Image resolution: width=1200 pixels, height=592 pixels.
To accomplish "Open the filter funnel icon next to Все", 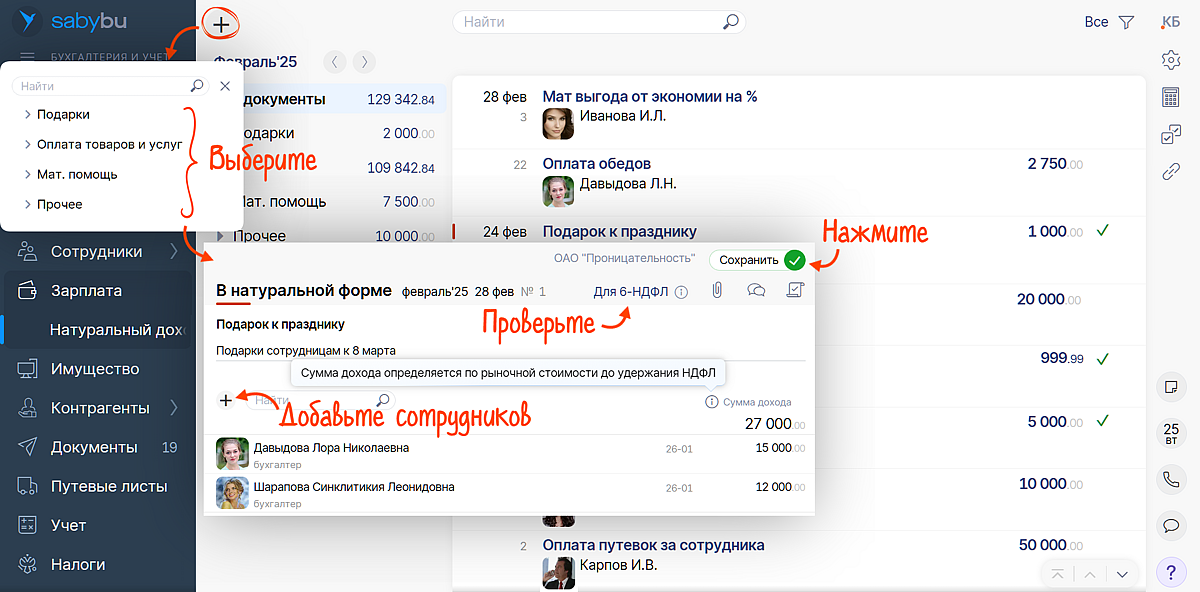I will pos(1126,22).
